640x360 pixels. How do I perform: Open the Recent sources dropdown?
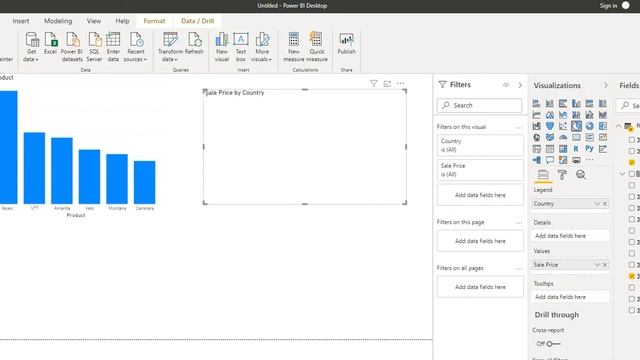(x=136, y=47)
